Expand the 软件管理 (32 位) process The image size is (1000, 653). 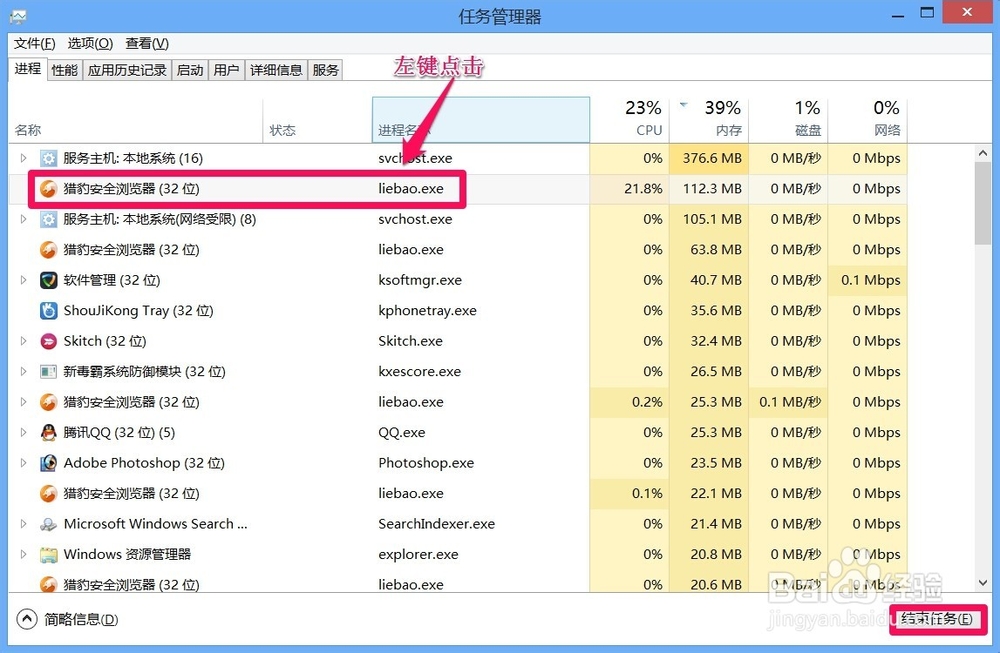tap(24, 280)
